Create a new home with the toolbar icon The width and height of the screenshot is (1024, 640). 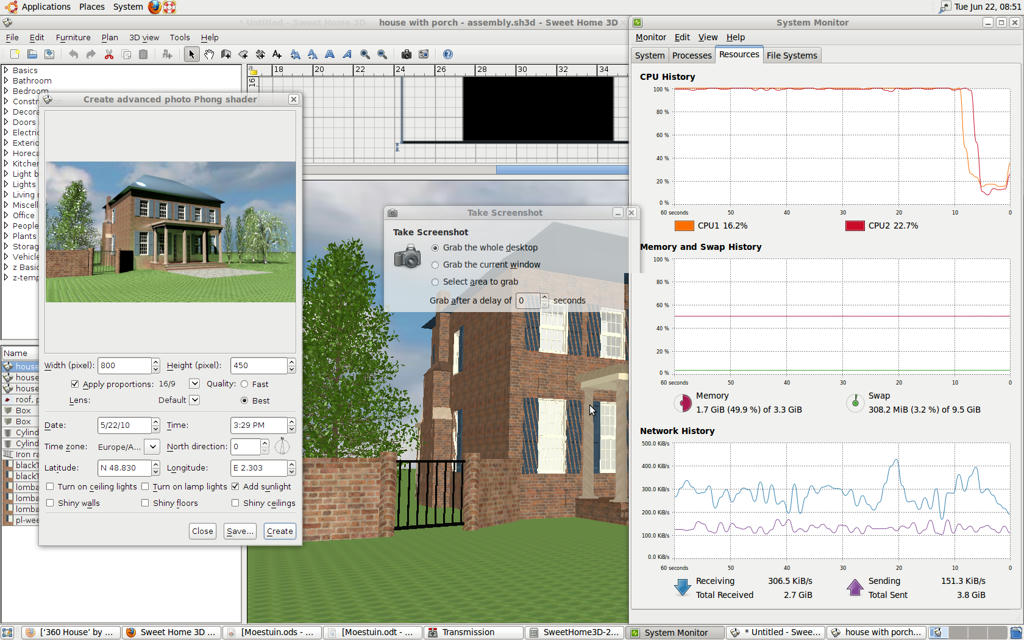tap(14, 54)
